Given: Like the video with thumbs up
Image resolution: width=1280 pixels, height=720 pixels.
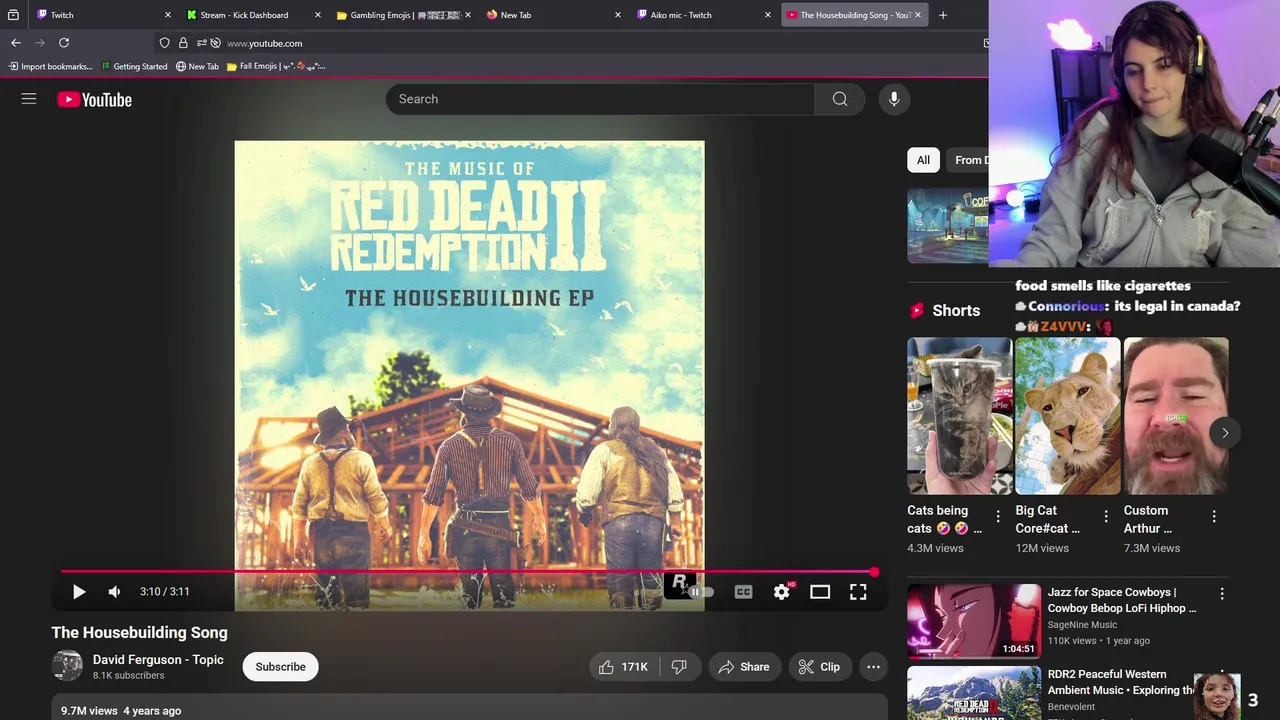Looking at the screenshot, I should click(622, 667).
